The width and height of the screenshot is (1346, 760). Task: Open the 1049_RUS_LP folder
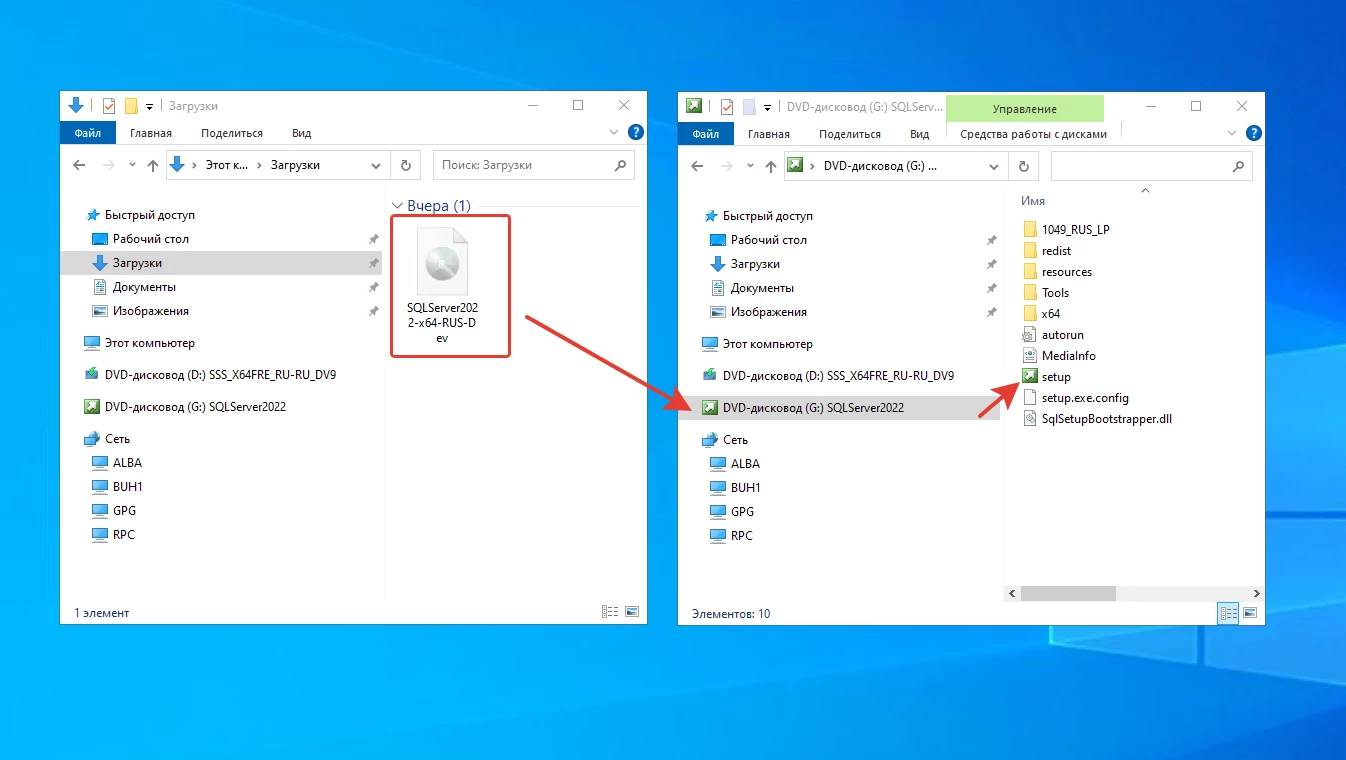click(x=1075, y=230)
